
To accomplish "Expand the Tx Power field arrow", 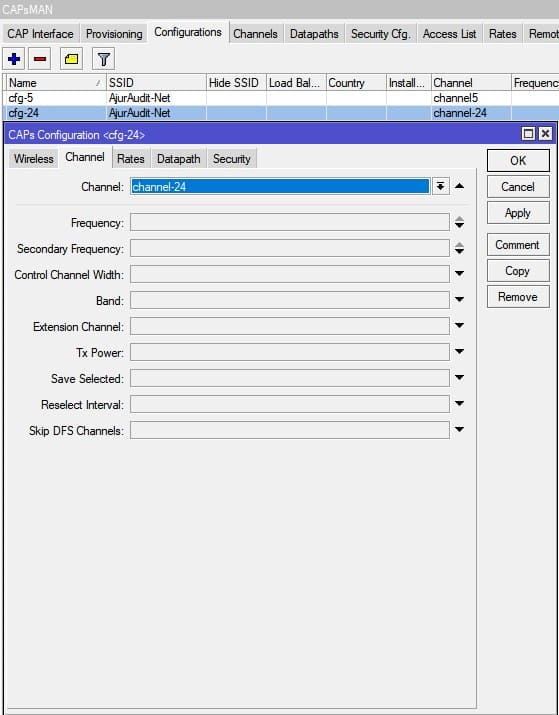I will click(x=460, y=352).
